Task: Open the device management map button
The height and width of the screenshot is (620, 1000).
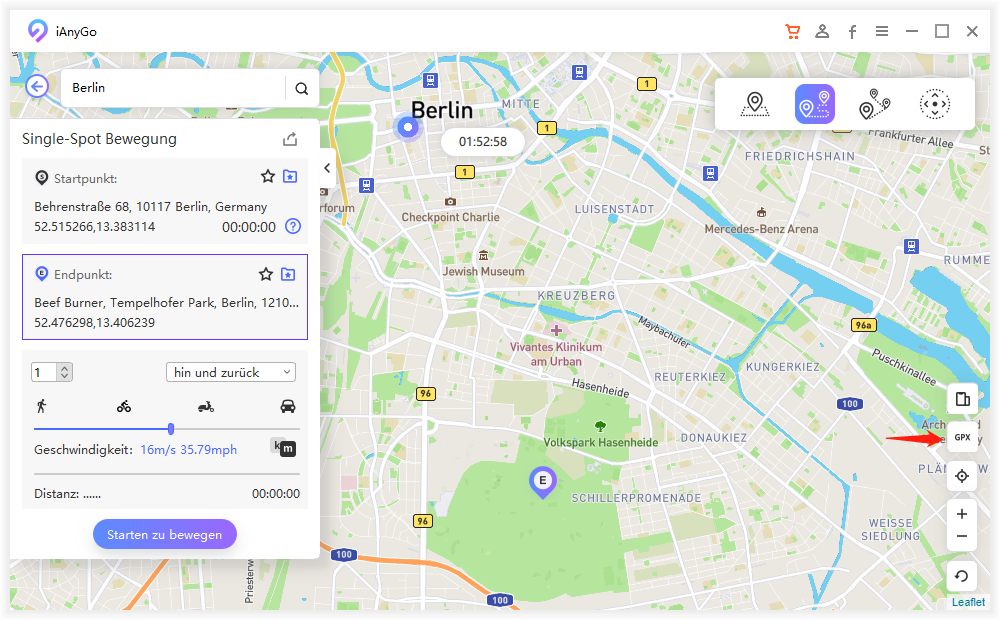Action: click(962, 400)
